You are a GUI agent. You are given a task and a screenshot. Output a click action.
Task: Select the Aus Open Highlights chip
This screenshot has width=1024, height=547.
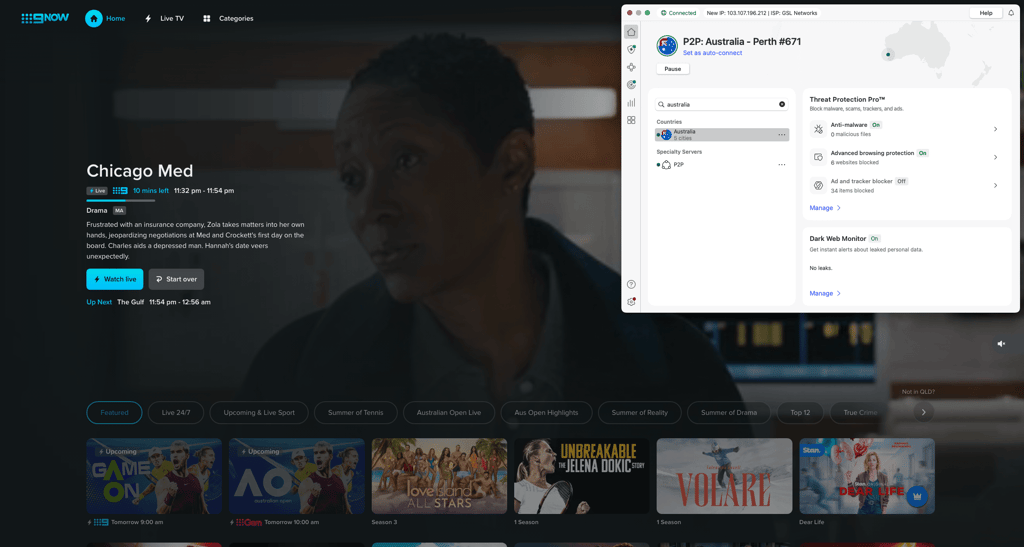[x=546, y=413]
